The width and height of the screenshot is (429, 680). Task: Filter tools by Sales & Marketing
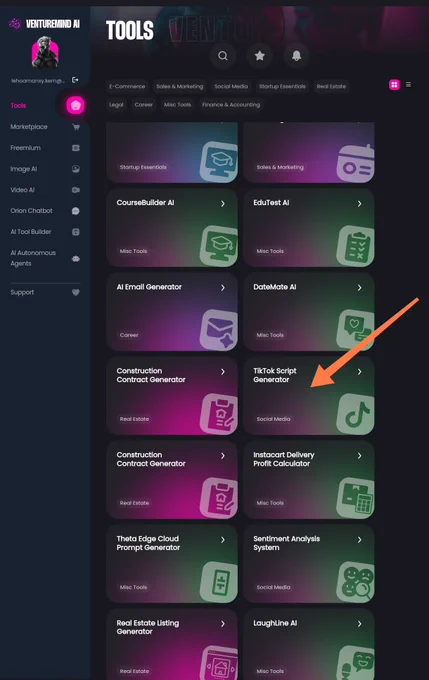point(180,86)
